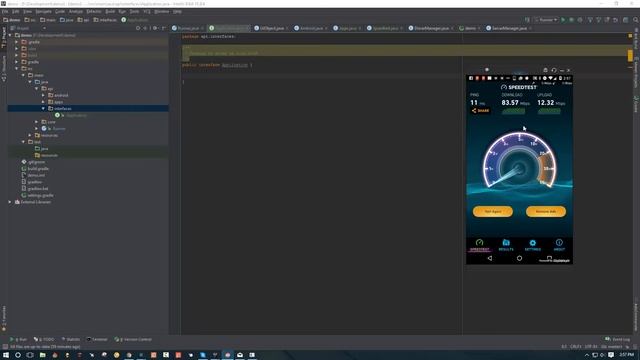Open the VCS menu

pos(147,11)
